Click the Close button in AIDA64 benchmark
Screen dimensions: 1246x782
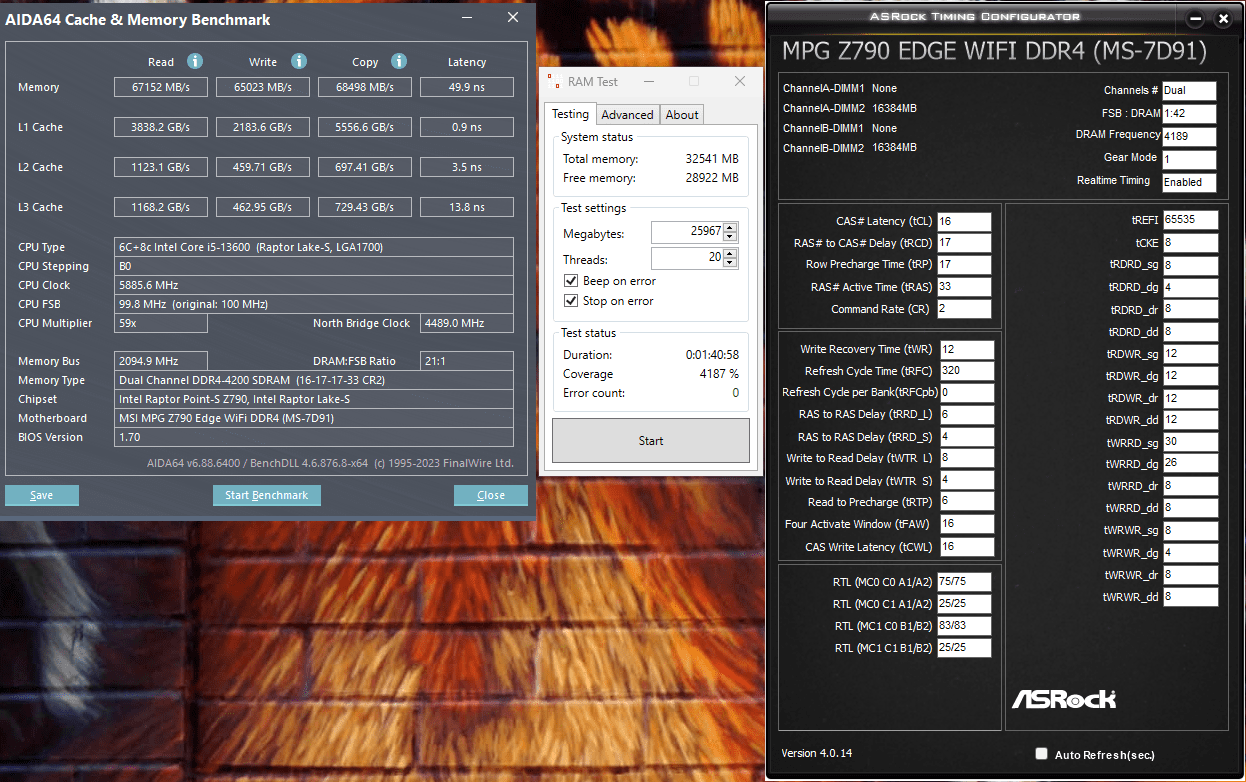click(x=491, y=495)
